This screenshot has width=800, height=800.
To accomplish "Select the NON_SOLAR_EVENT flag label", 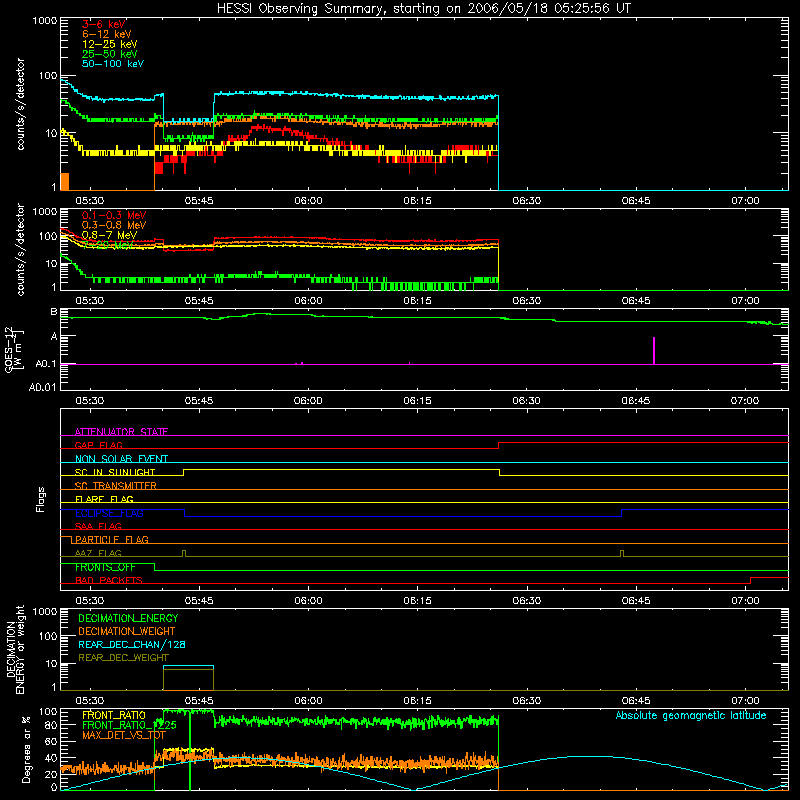I will [121, 459].
